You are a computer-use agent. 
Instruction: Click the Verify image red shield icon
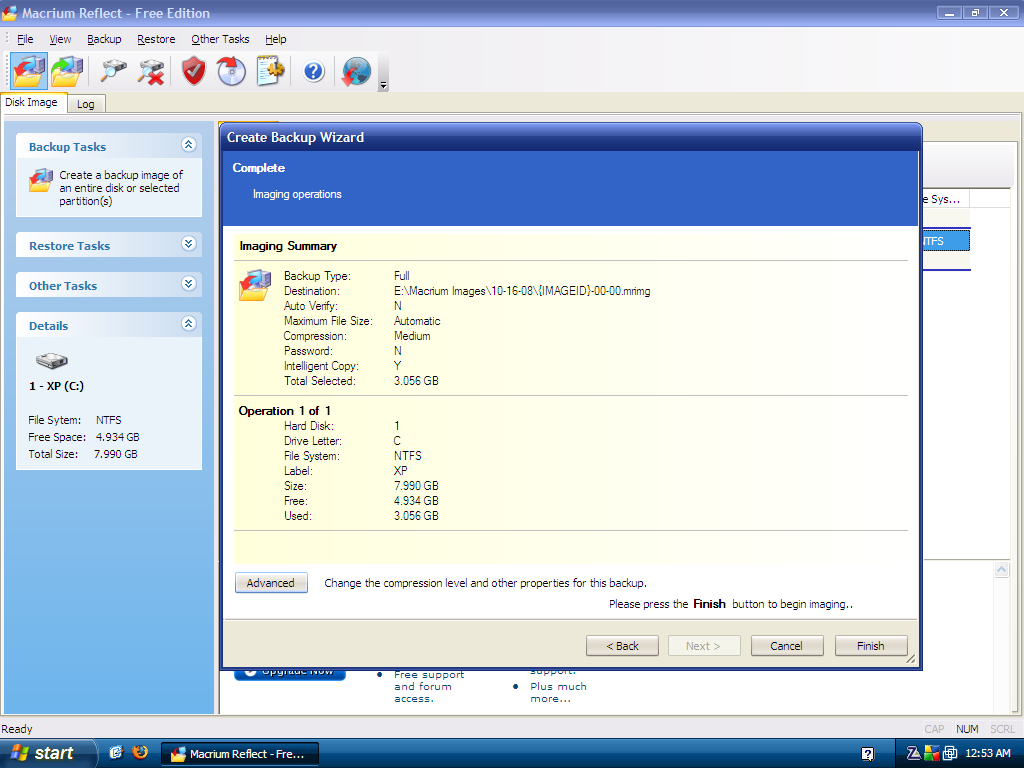coord(193,71)
